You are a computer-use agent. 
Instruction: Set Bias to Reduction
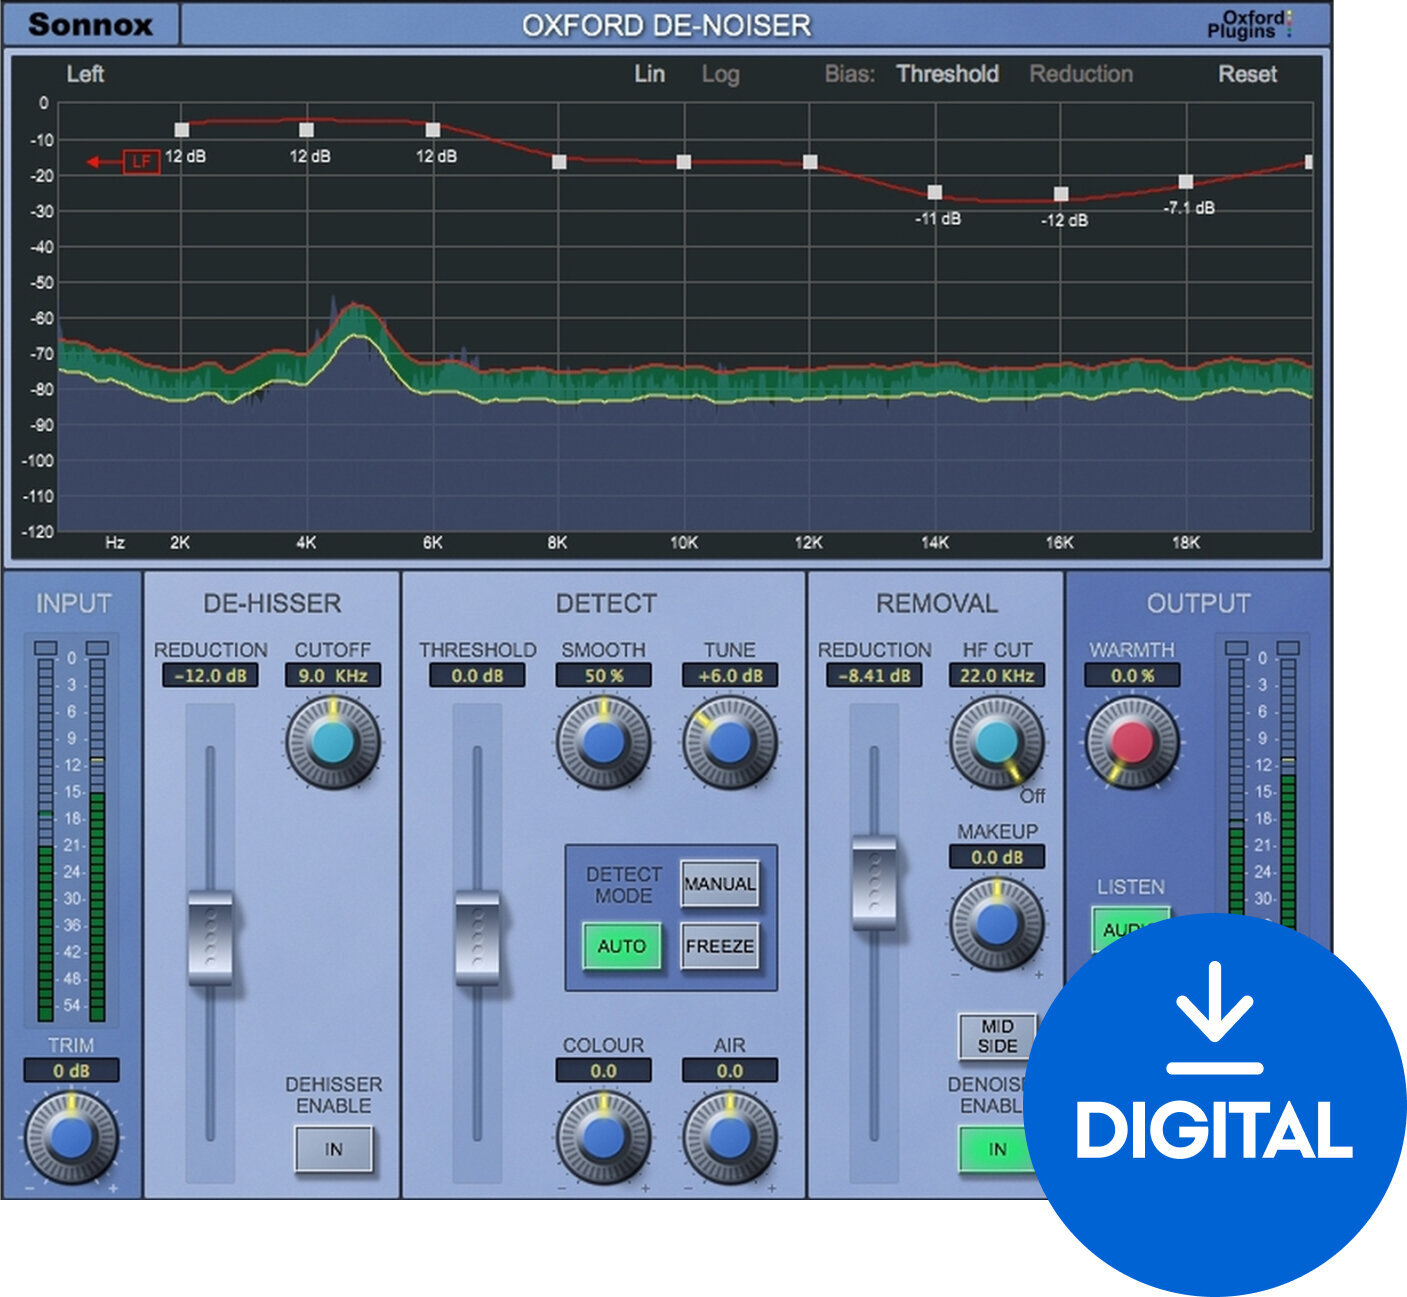coord(1081,74)
